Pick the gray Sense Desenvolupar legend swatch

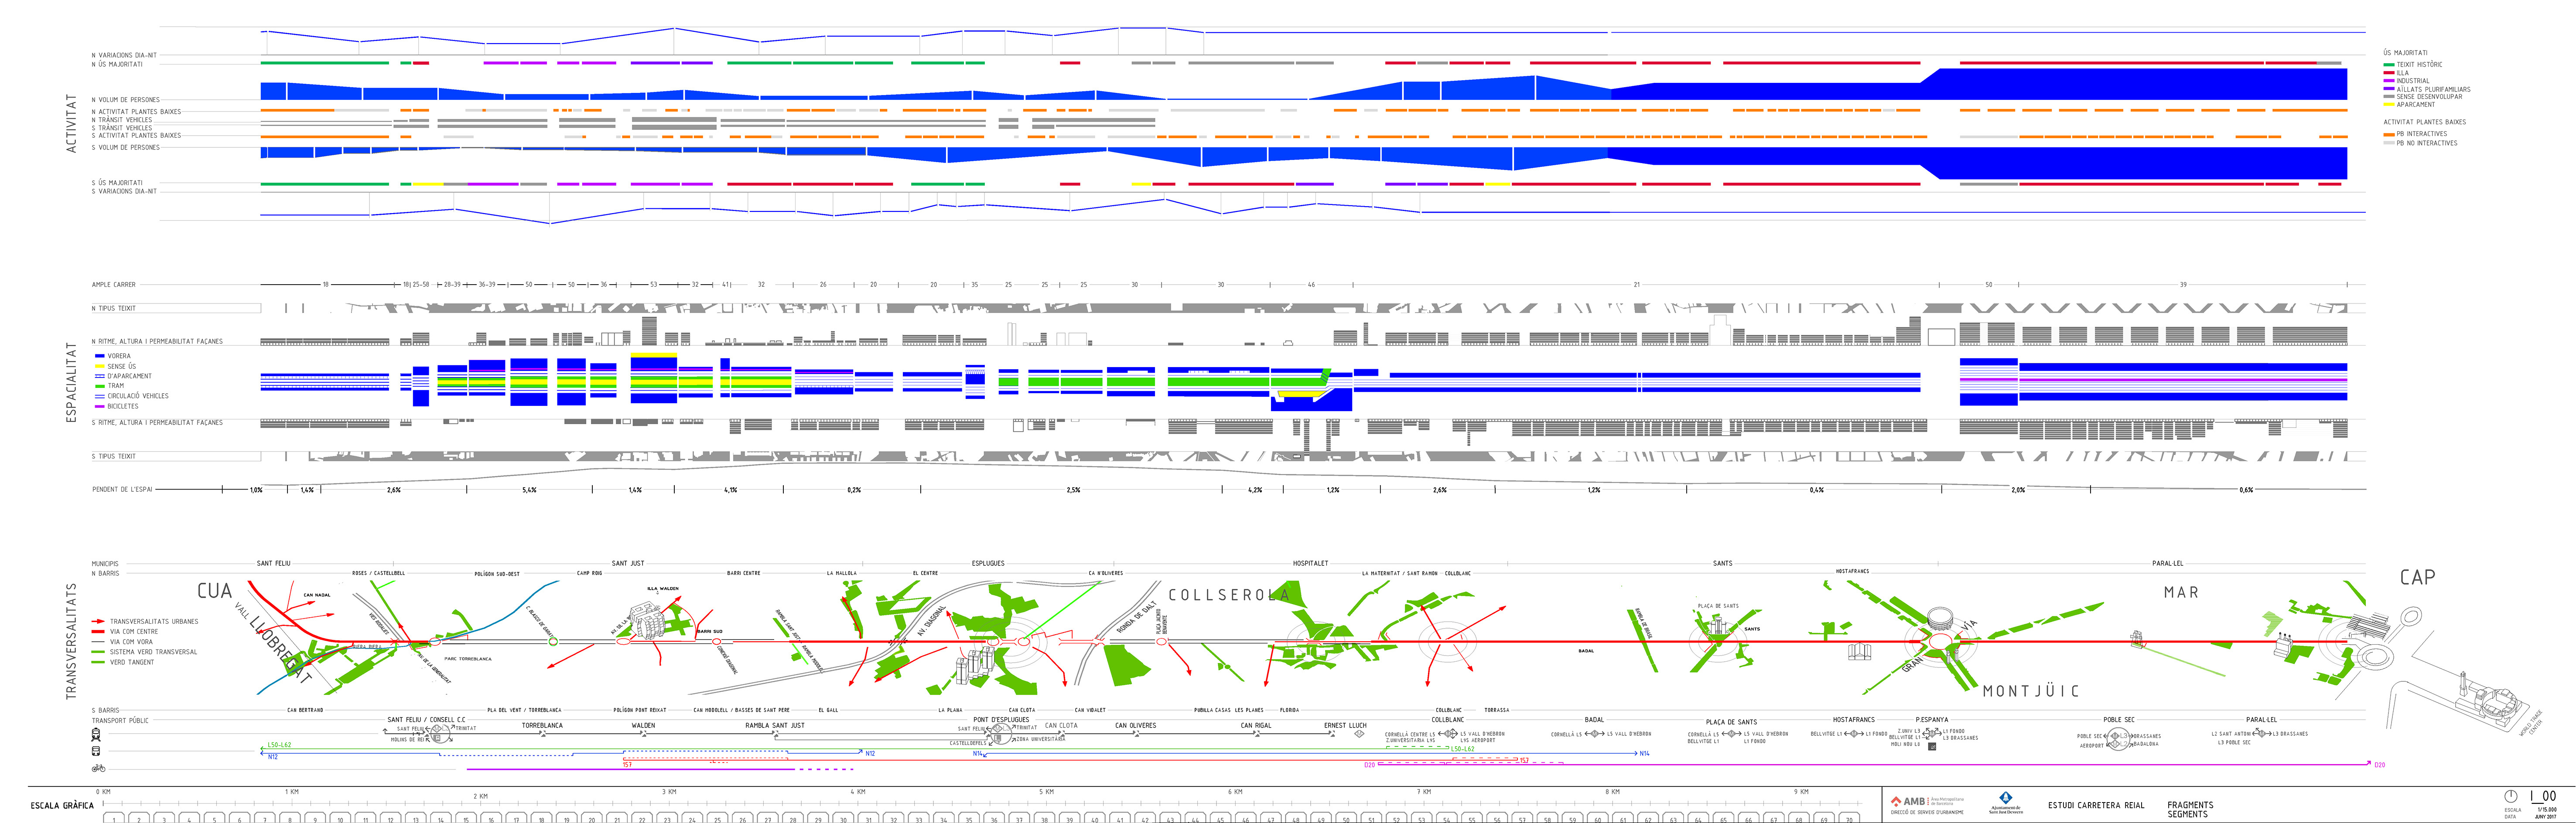(2388, 97)
